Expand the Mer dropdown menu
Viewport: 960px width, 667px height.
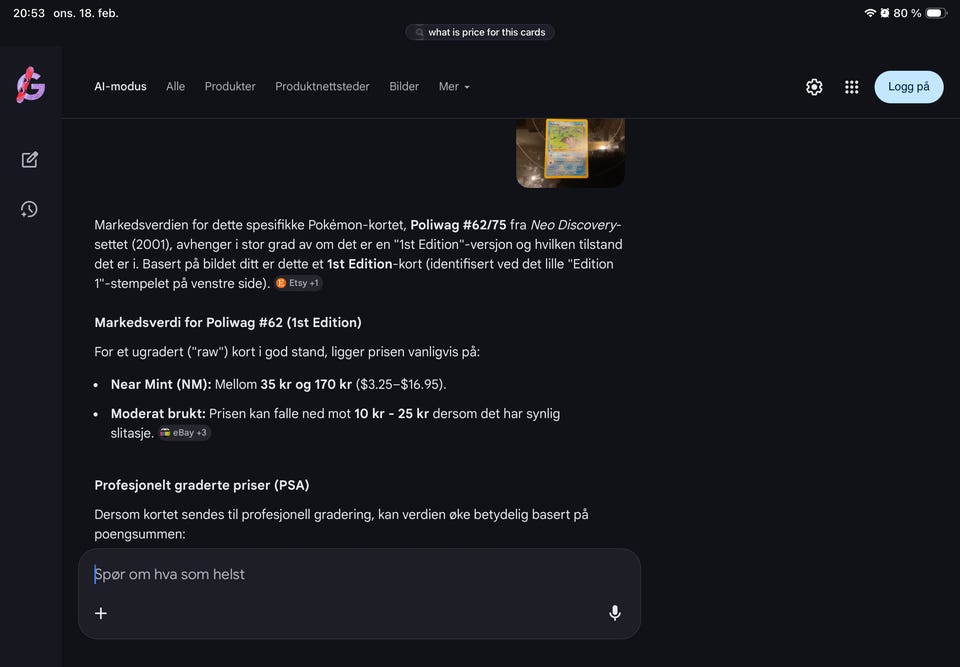point(453,87)
